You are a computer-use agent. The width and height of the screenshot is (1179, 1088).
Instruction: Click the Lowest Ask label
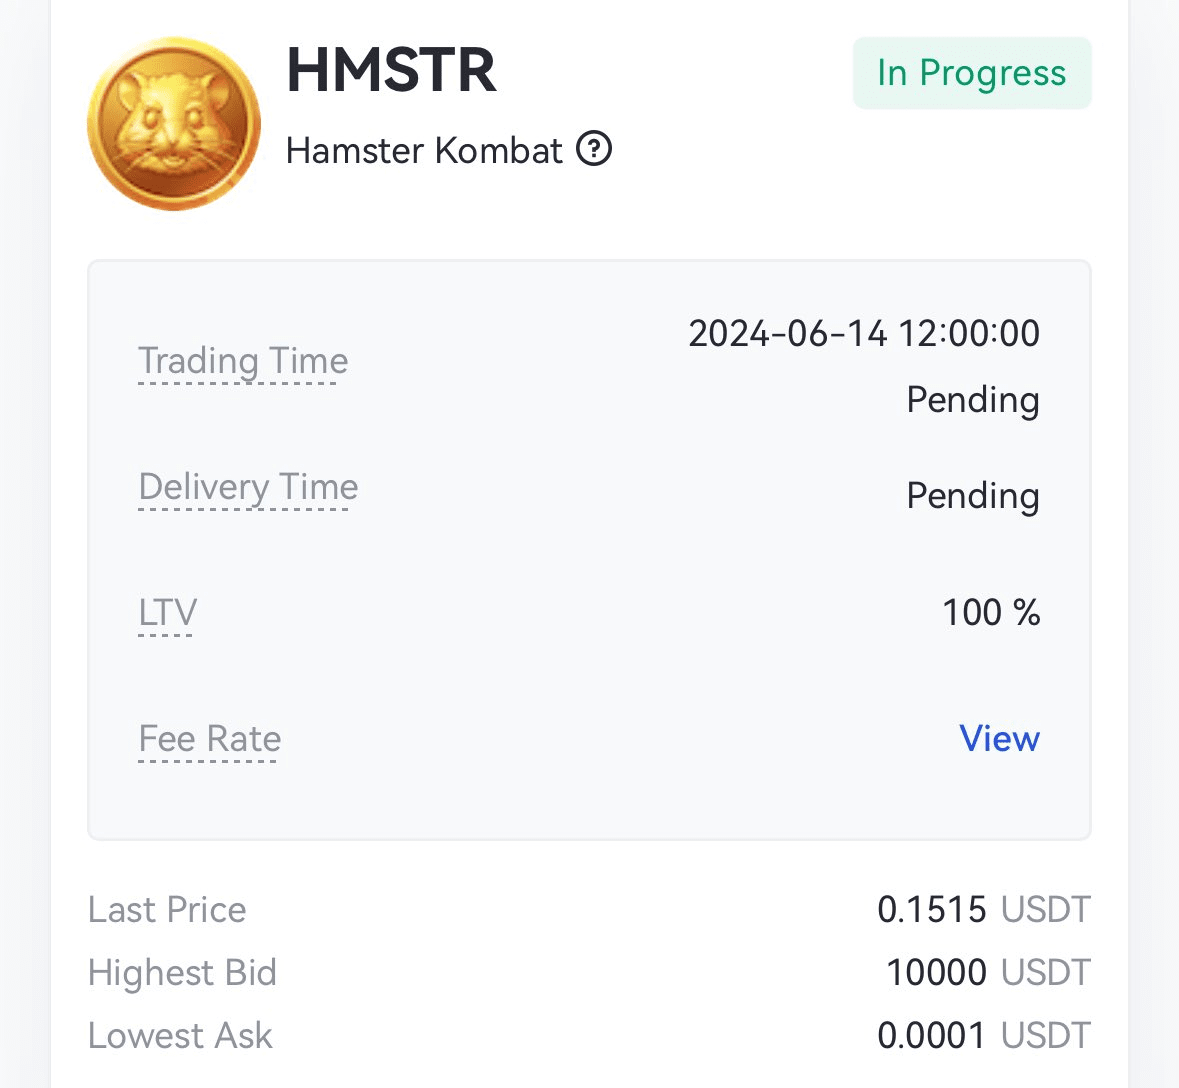point(180,1035)
